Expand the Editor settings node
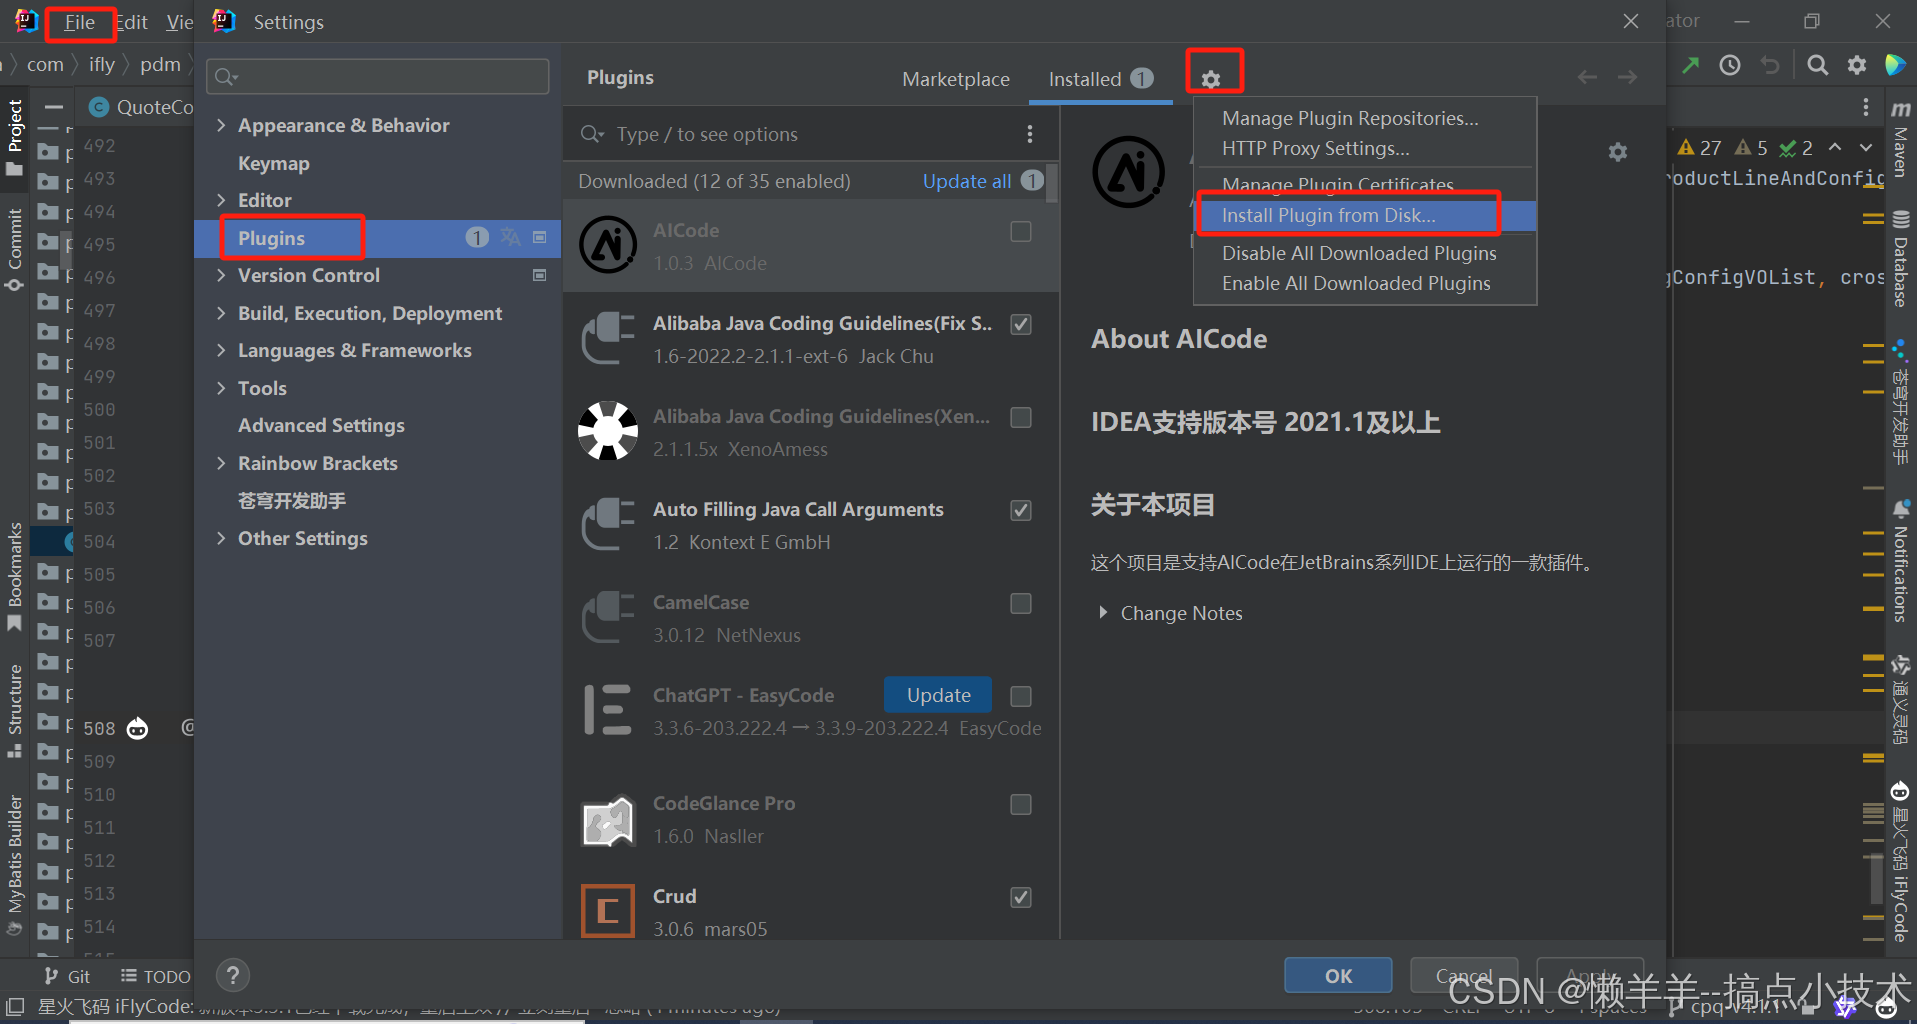This screenshot has height=1024, width=1917. (x=221, y=200)
